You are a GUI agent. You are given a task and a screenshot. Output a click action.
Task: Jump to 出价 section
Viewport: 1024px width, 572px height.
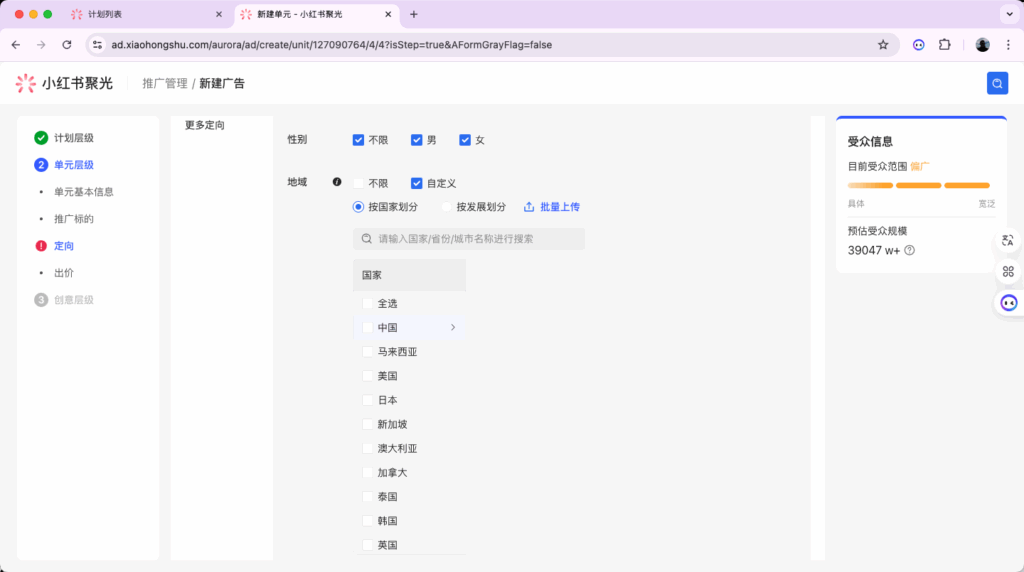pyautogui.click(x=64, y=272)
